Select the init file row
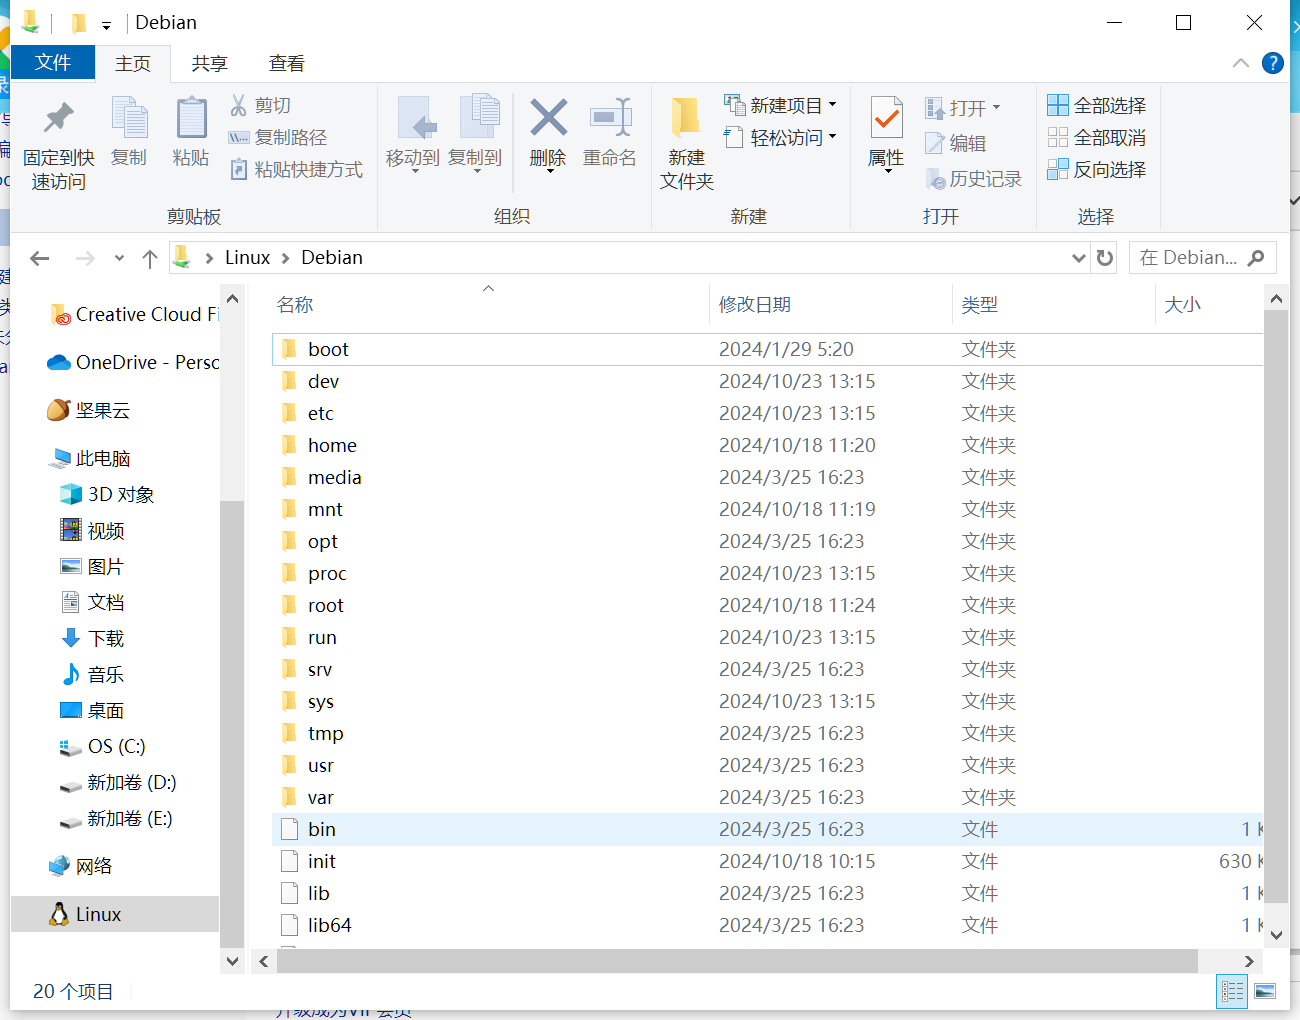This screenshot has width=1300, height=1020. (x=767, y=861)
